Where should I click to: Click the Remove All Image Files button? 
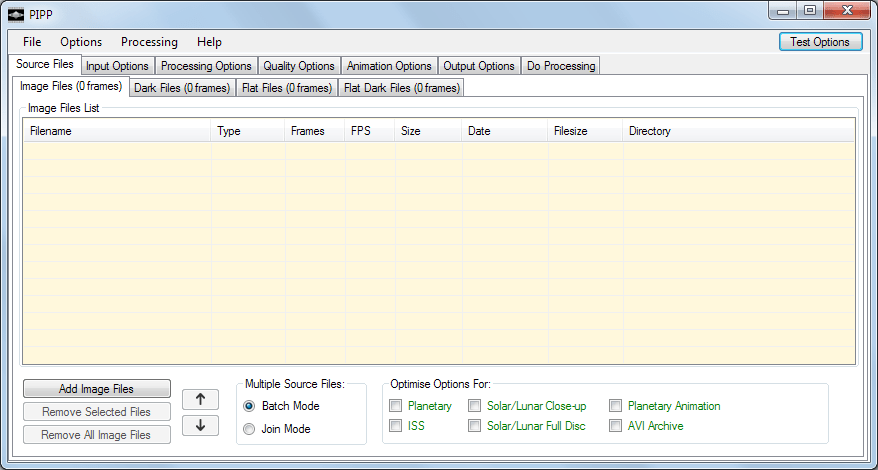point(96,435)
